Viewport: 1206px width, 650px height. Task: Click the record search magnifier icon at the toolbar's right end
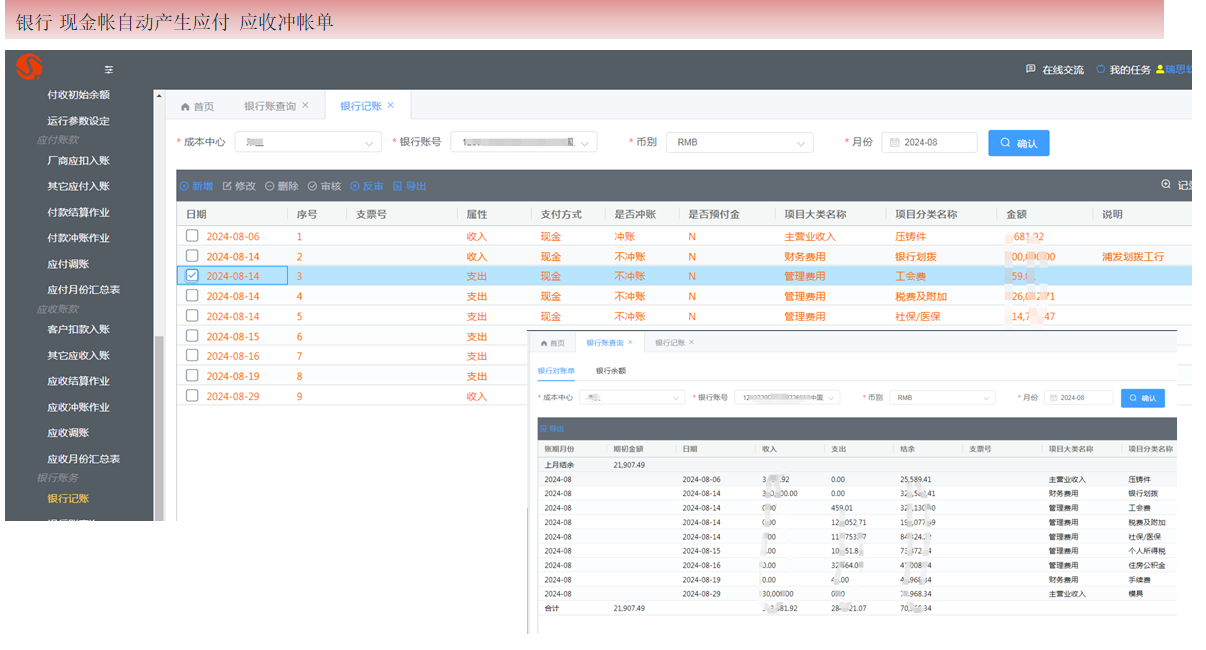[1165, 184]
